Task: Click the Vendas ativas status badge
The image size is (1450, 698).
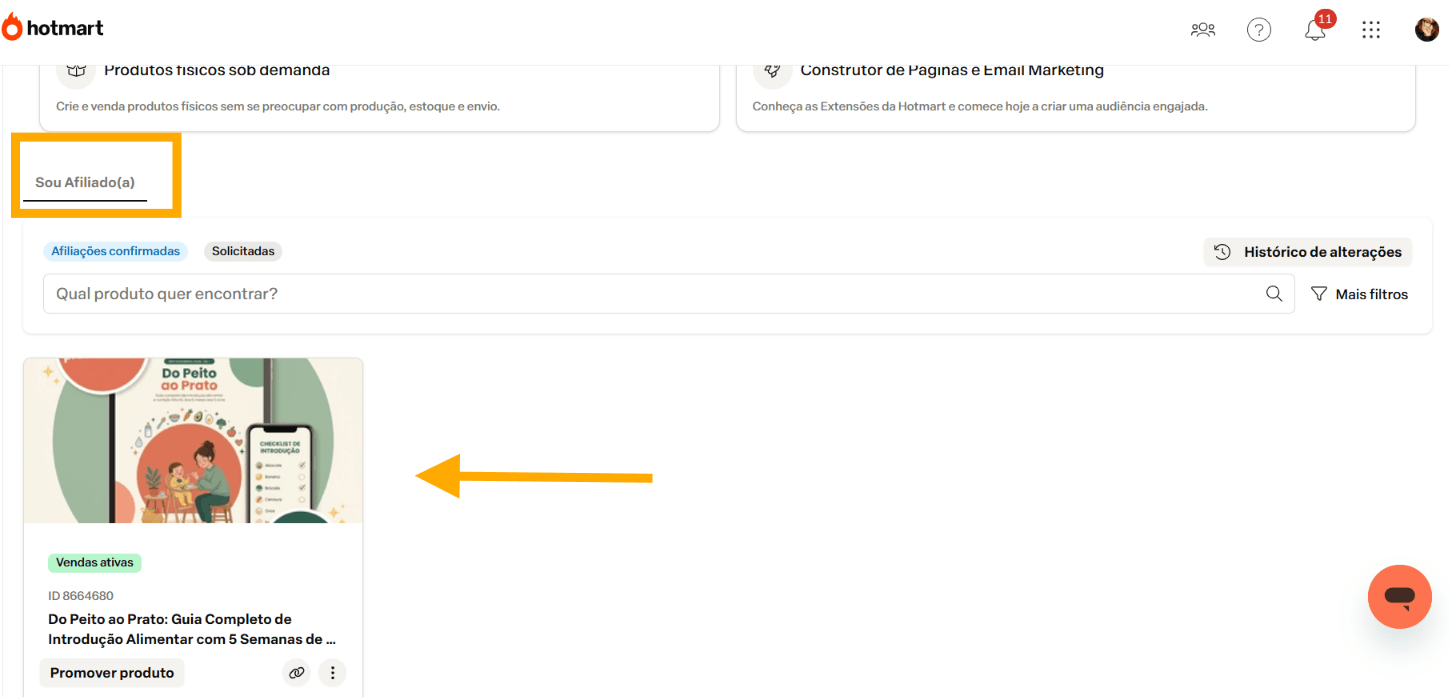Action: click(95, 563)
